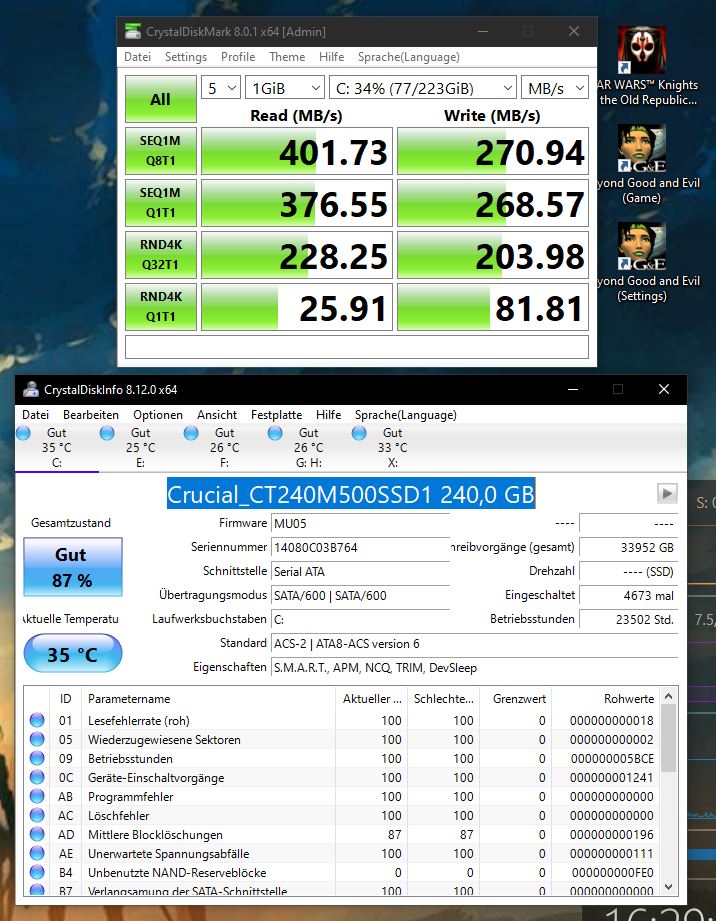Click the total writes value 33952 GB

tap(628, 547)
